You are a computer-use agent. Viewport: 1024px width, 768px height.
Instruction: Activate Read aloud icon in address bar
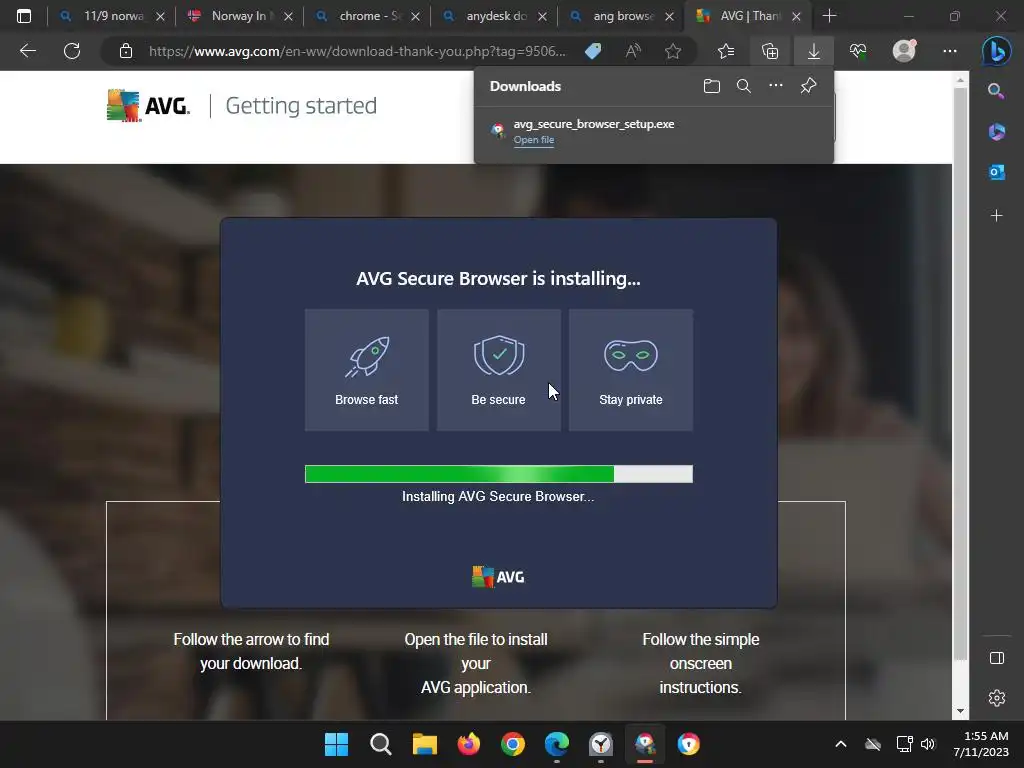tap(633, 51)
